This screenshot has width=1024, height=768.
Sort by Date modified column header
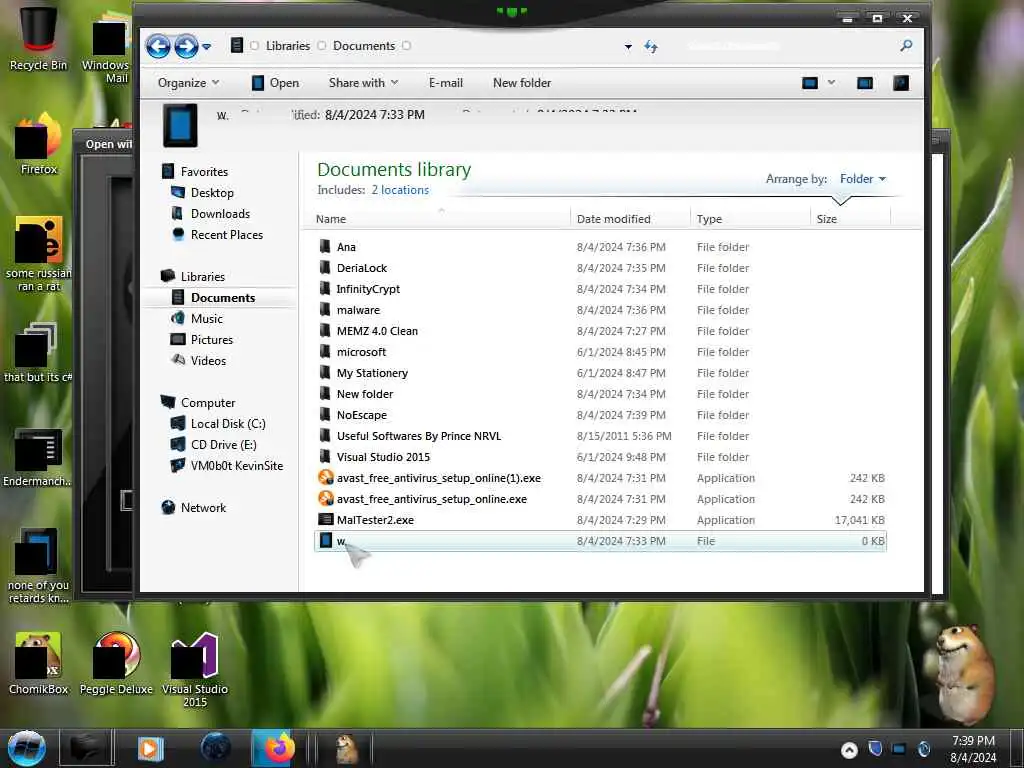[630, 219]
